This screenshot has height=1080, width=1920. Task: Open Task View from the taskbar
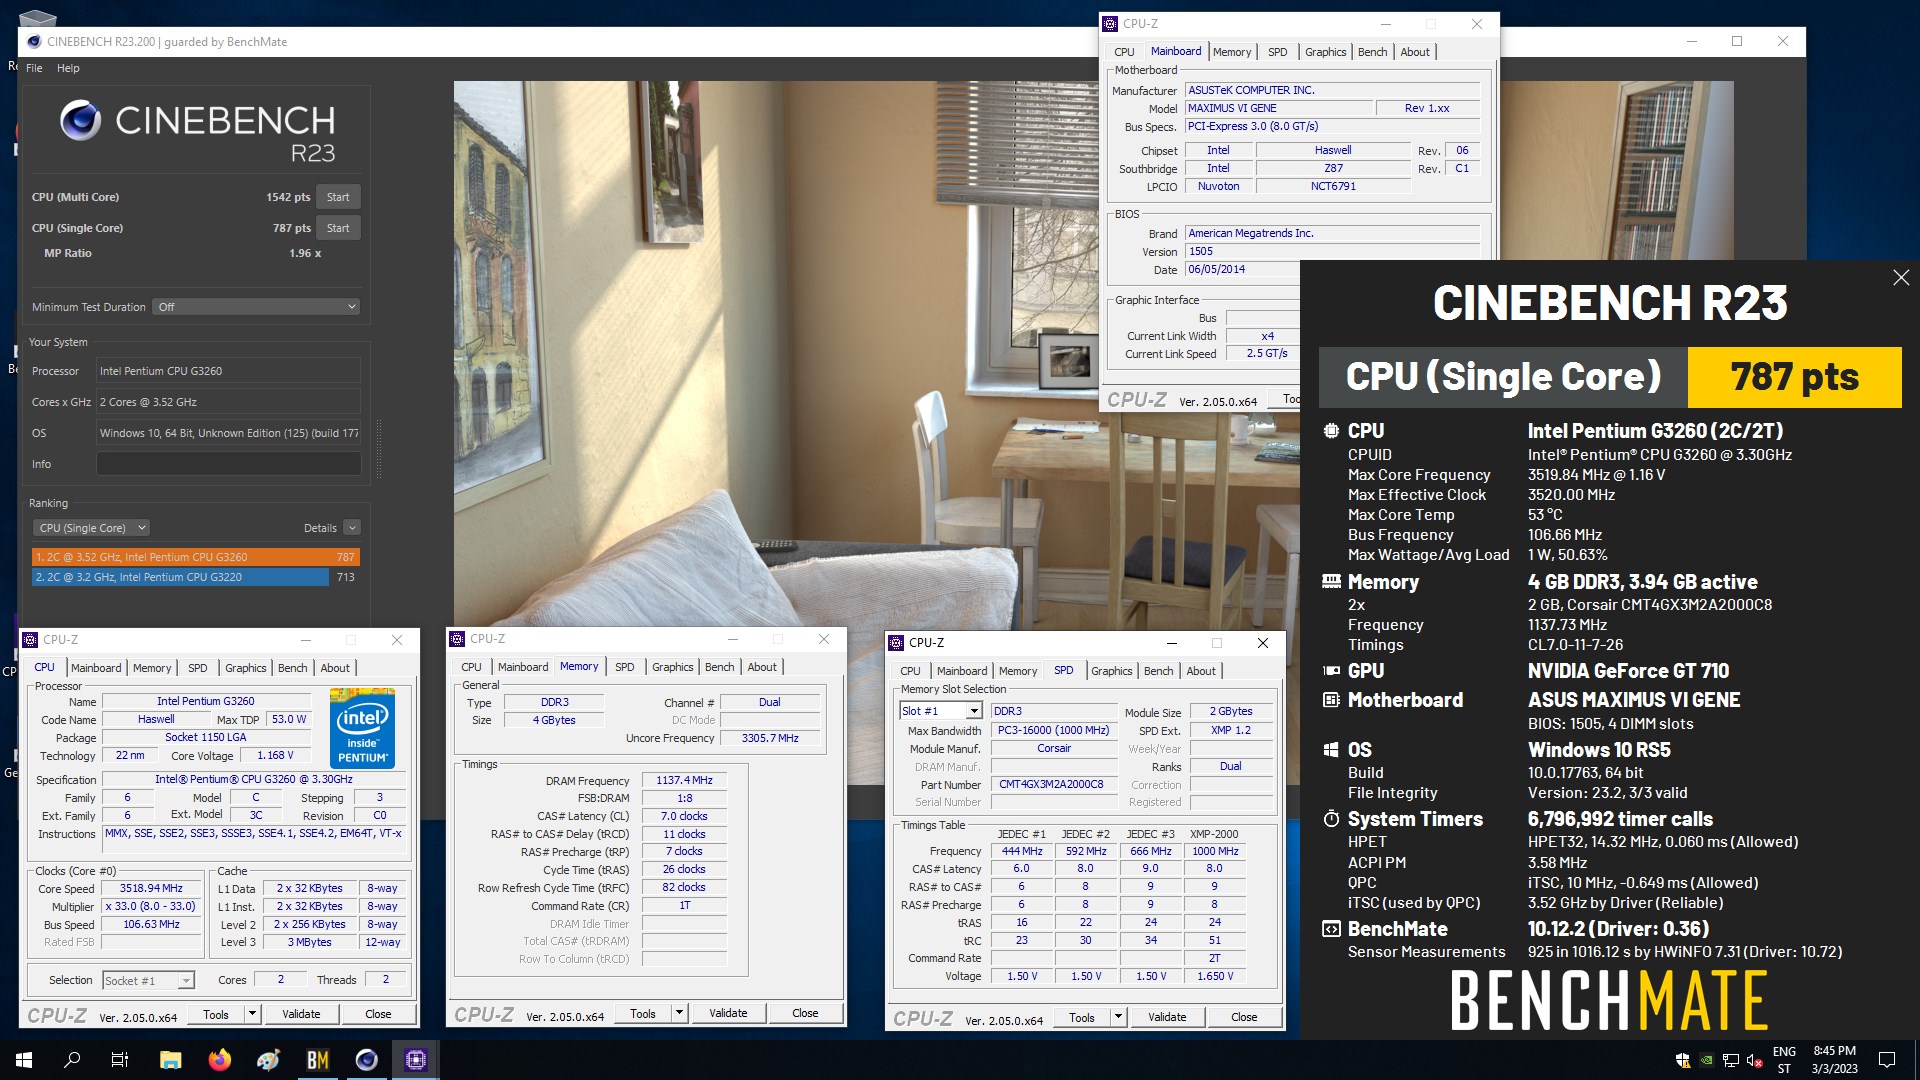120,1060
